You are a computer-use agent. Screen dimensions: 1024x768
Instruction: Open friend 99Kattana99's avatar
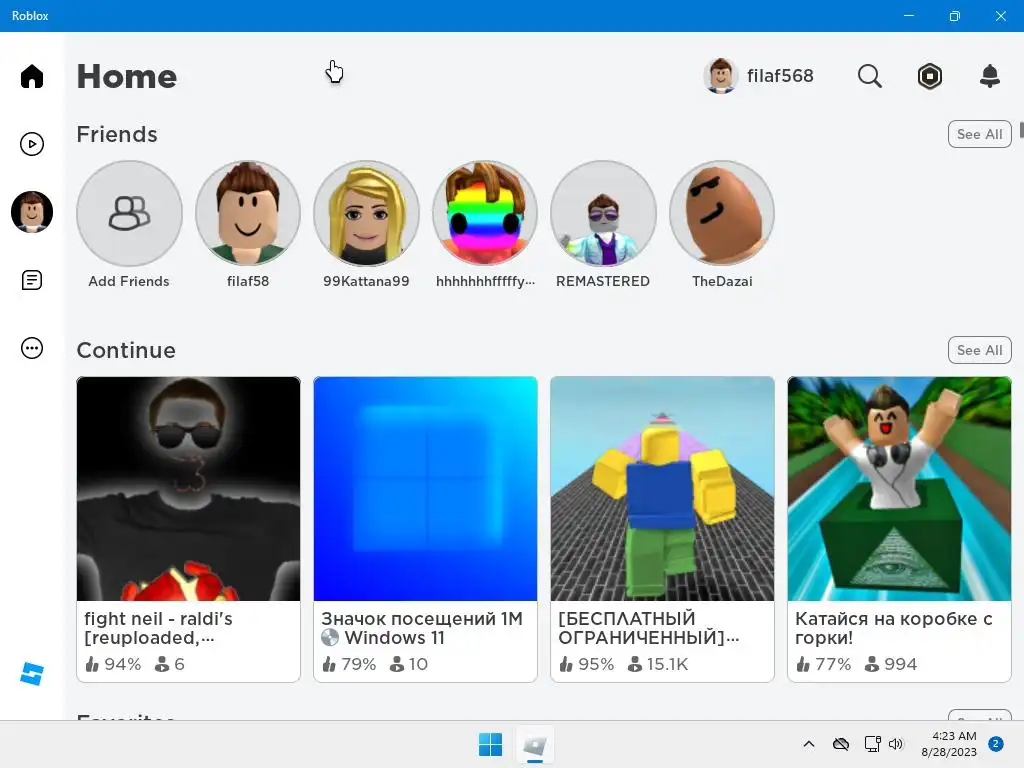click(366, 214)
